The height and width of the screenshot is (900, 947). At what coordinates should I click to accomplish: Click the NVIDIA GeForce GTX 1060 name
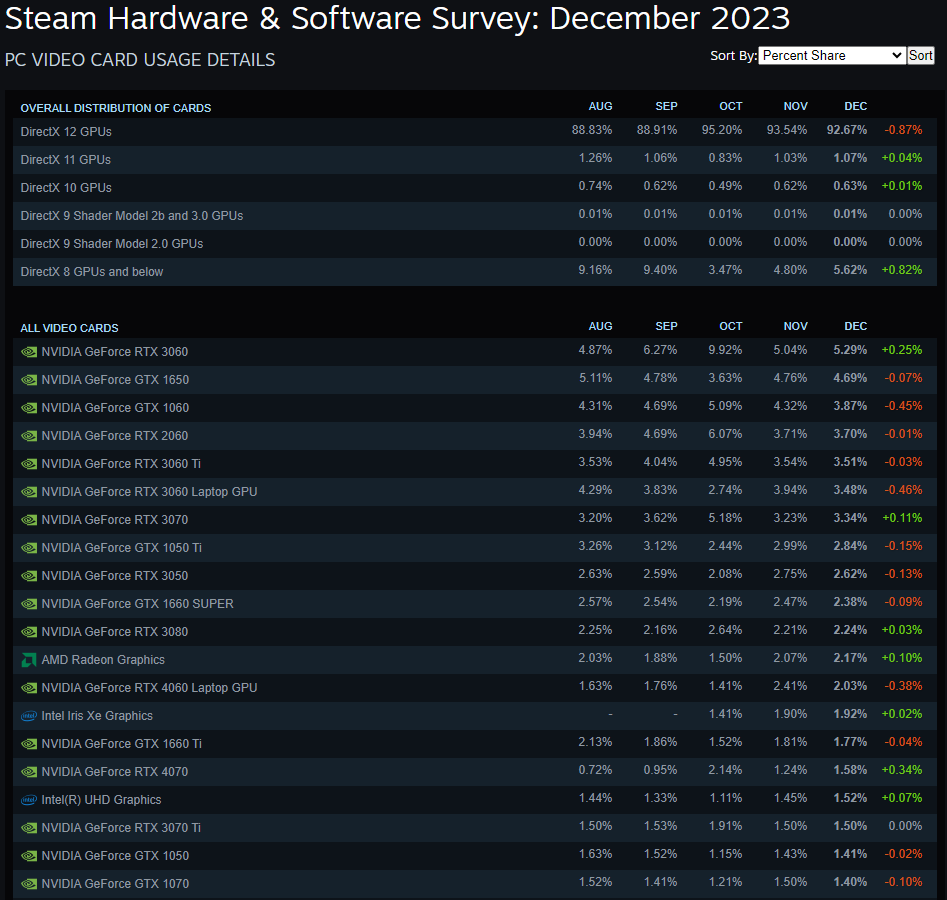[x=115, y=408]
